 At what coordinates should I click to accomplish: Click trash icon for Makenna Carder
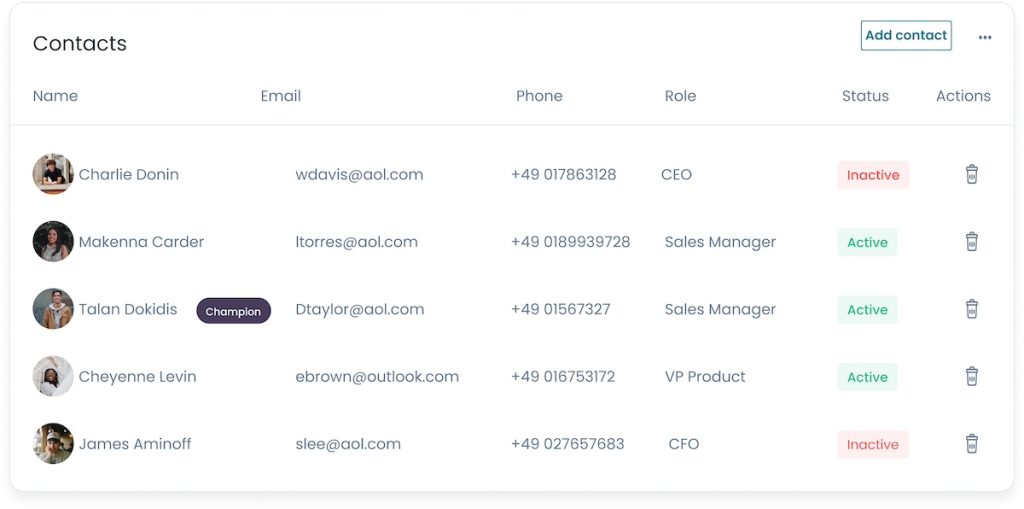pos(972,242)
